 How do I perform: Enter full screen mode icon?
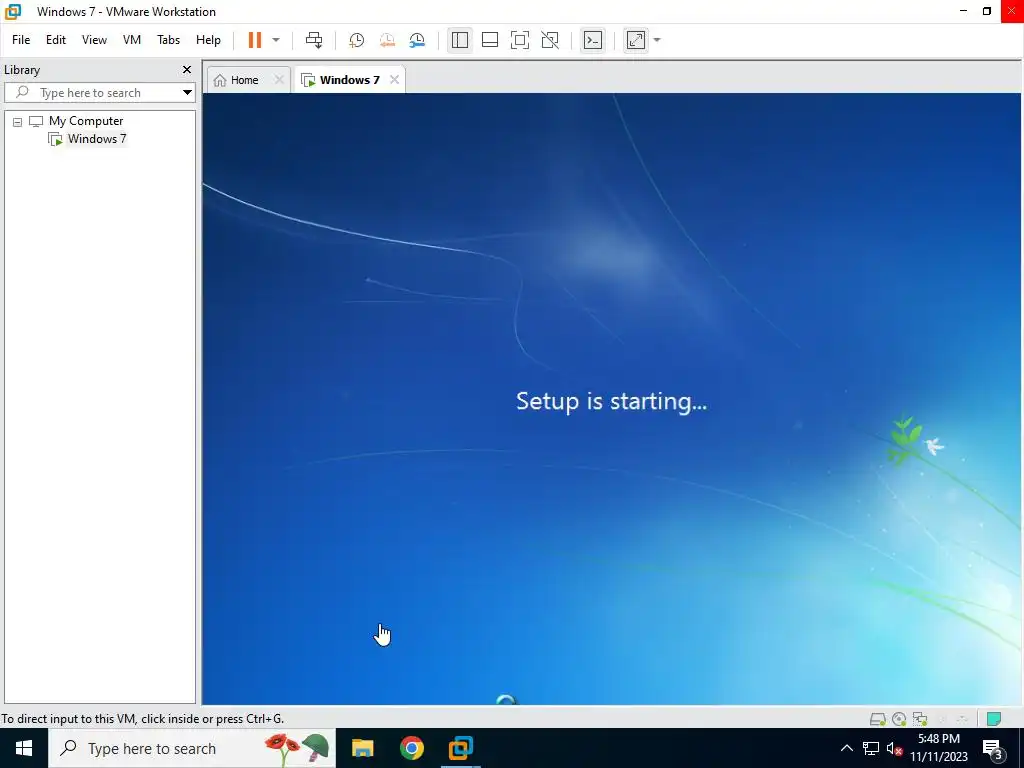point(520,40)
